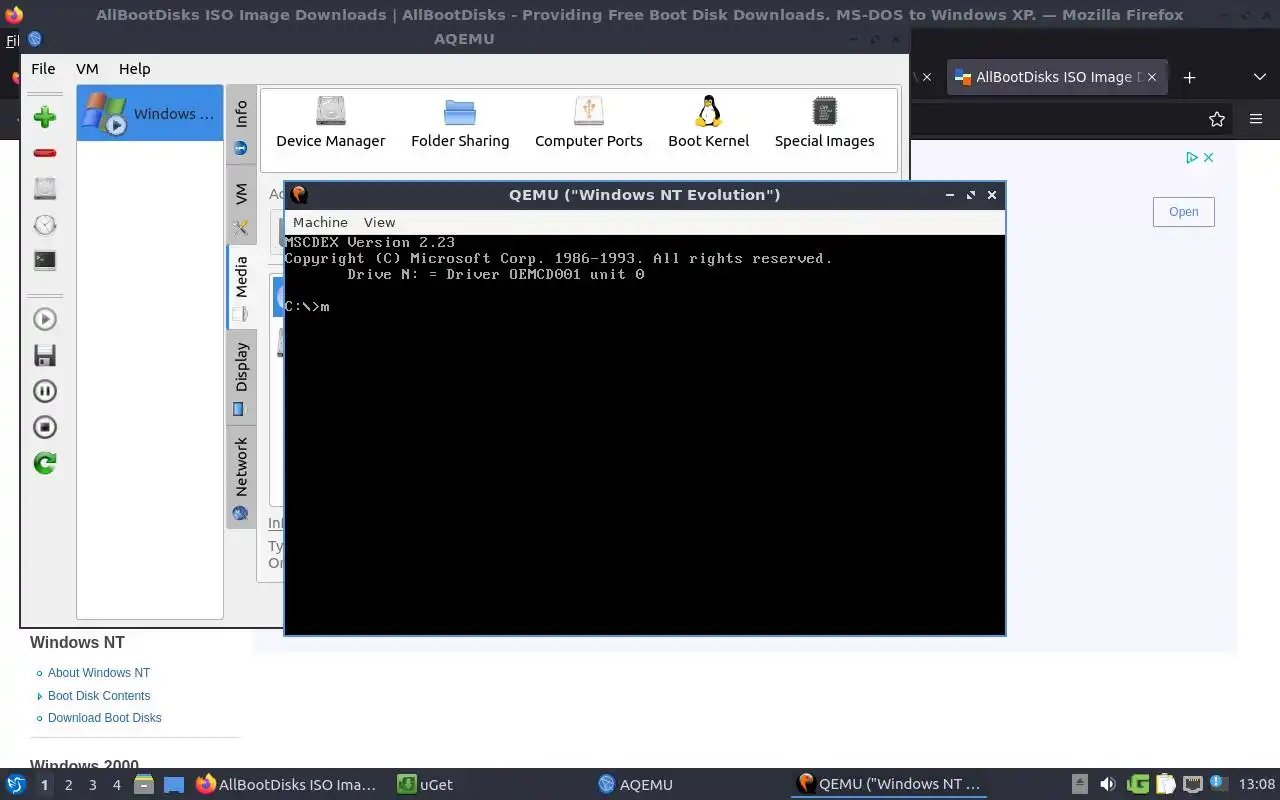Click the QEMU window title bar icon
The width and height of the screenshot is (1280, 800).
point(299,195)
